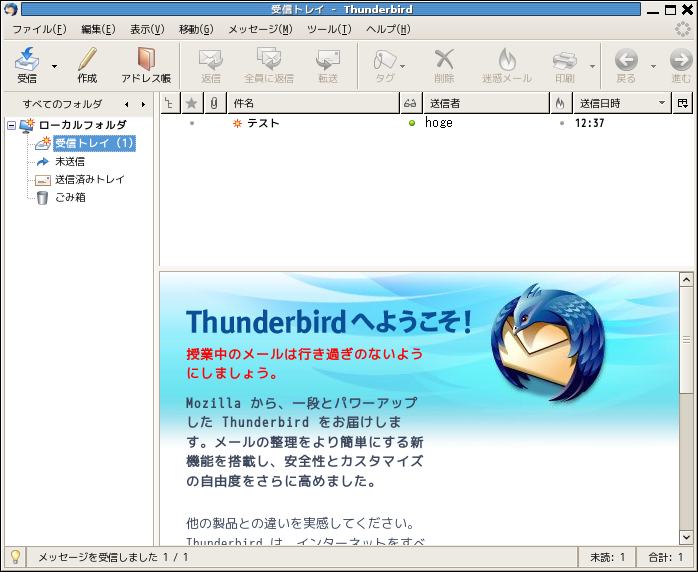Click the Thunderbird logo image

click(x=548, y=342)
